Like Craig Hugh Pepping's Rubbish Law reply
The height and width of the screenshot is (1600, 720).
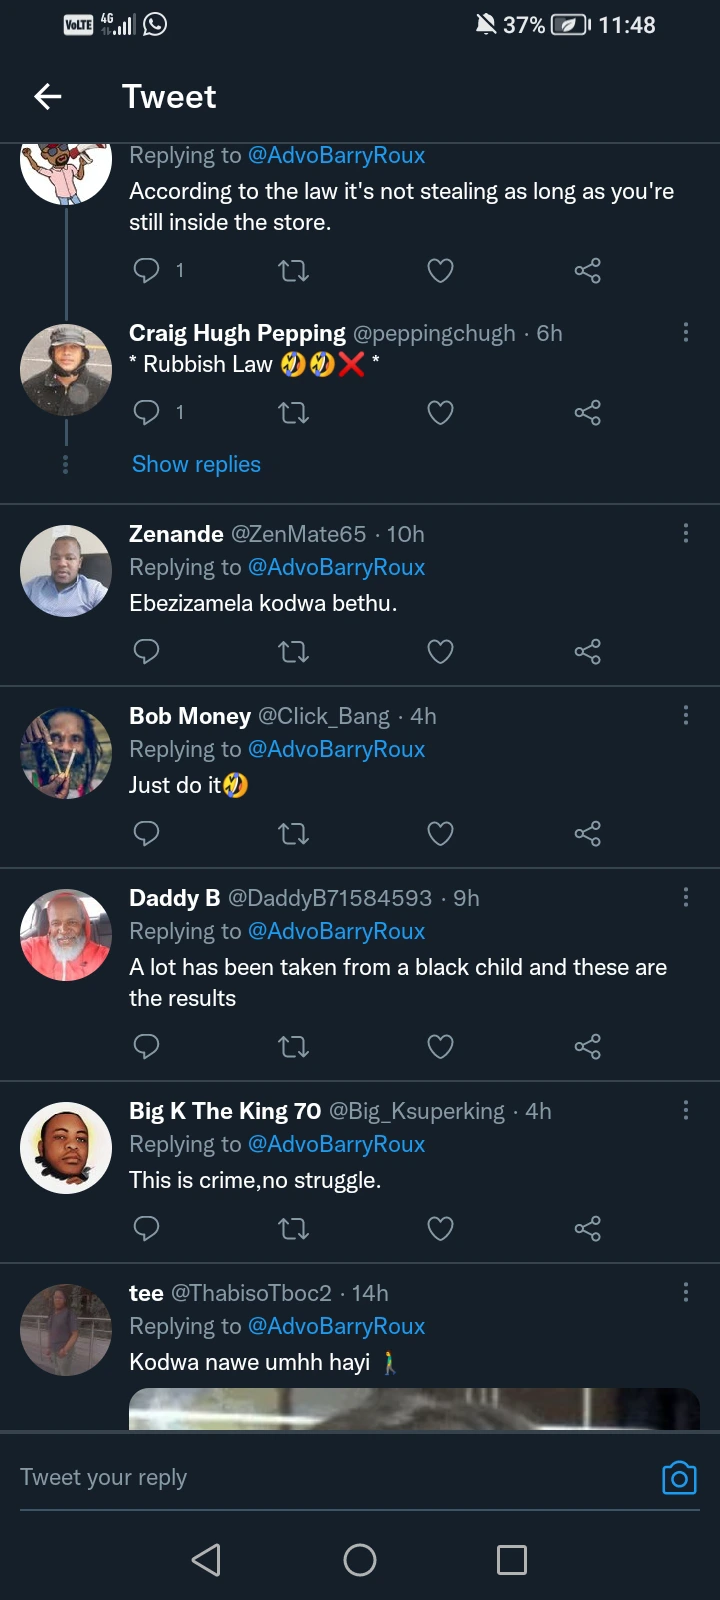point(440,412)
